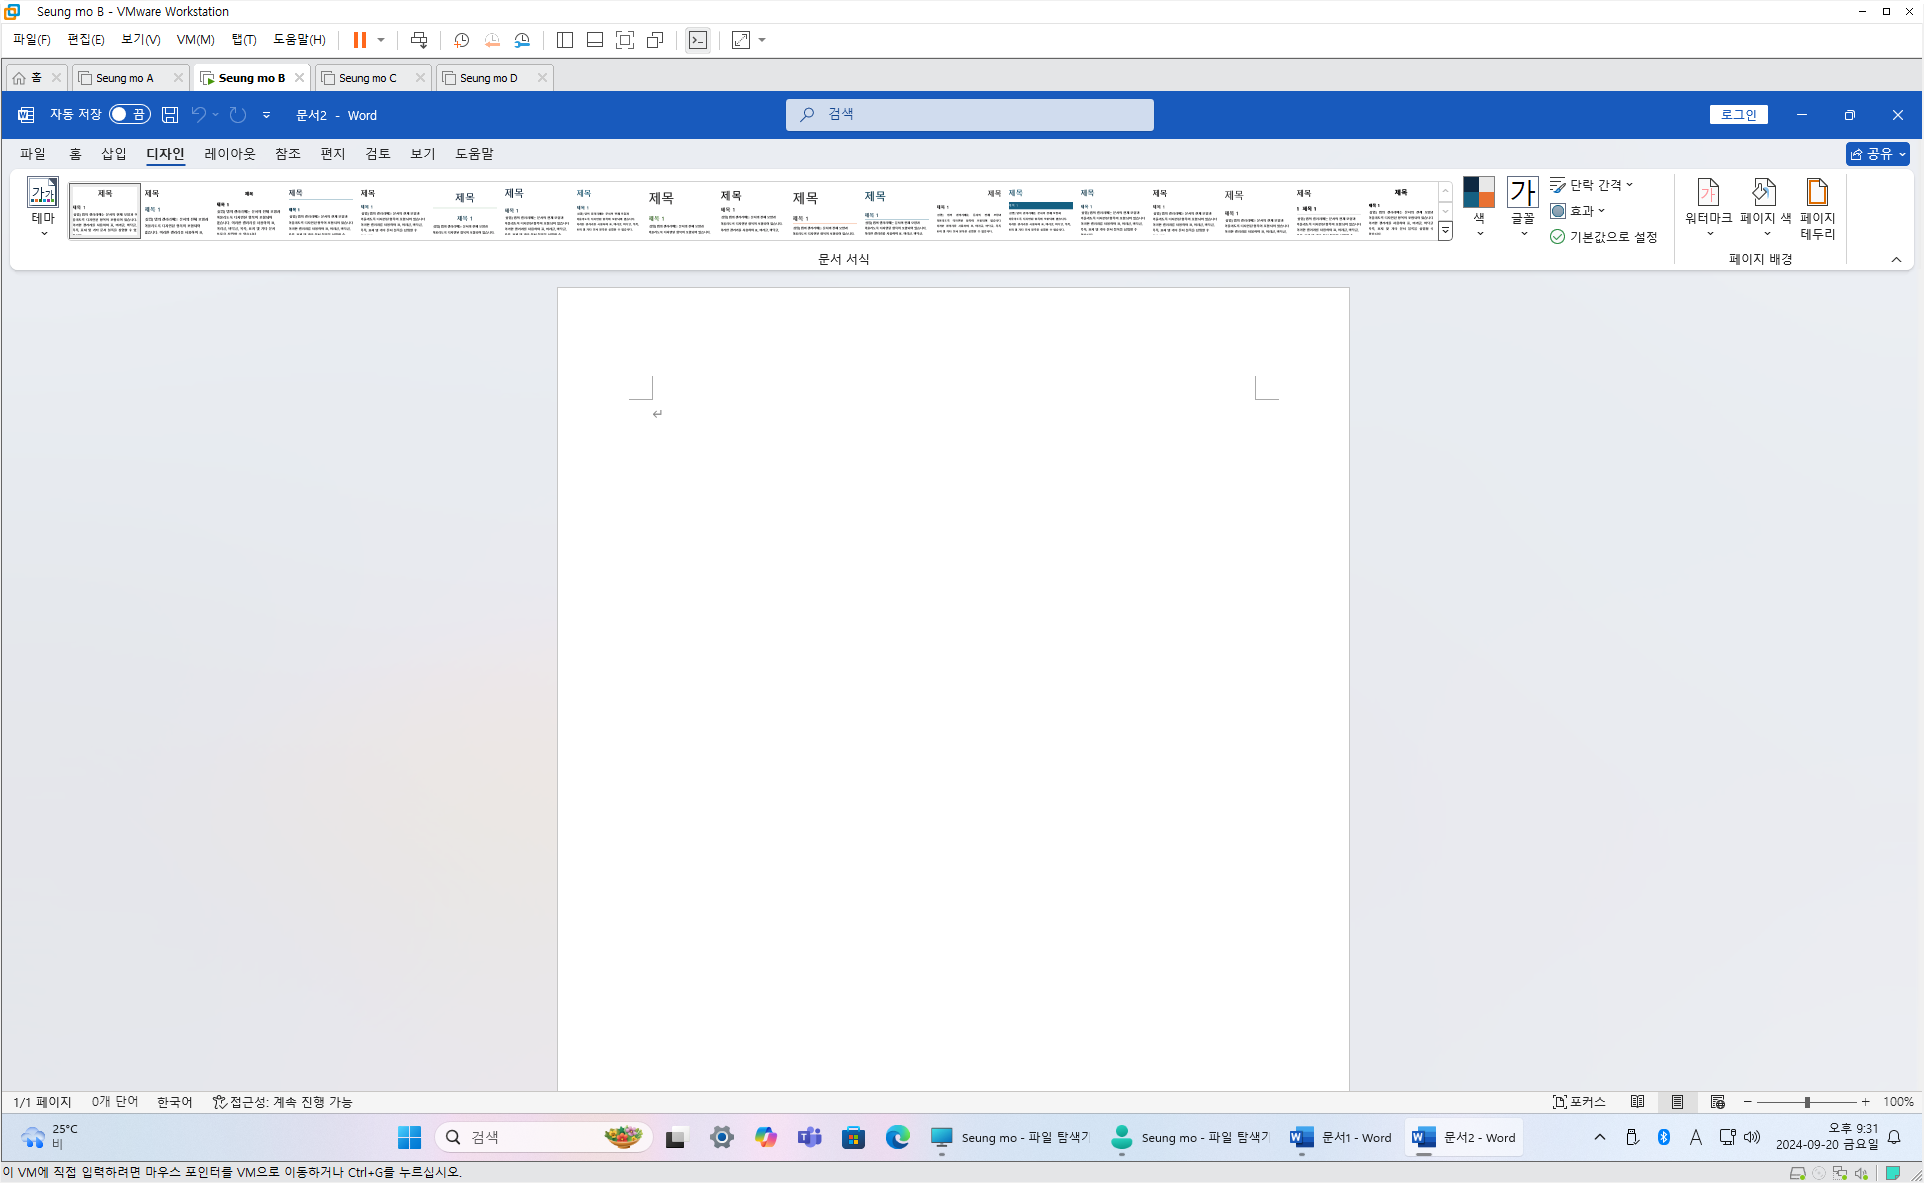
Task: Open the Watermark (워터마크) menu
Action: click(x=1707, y=207)
